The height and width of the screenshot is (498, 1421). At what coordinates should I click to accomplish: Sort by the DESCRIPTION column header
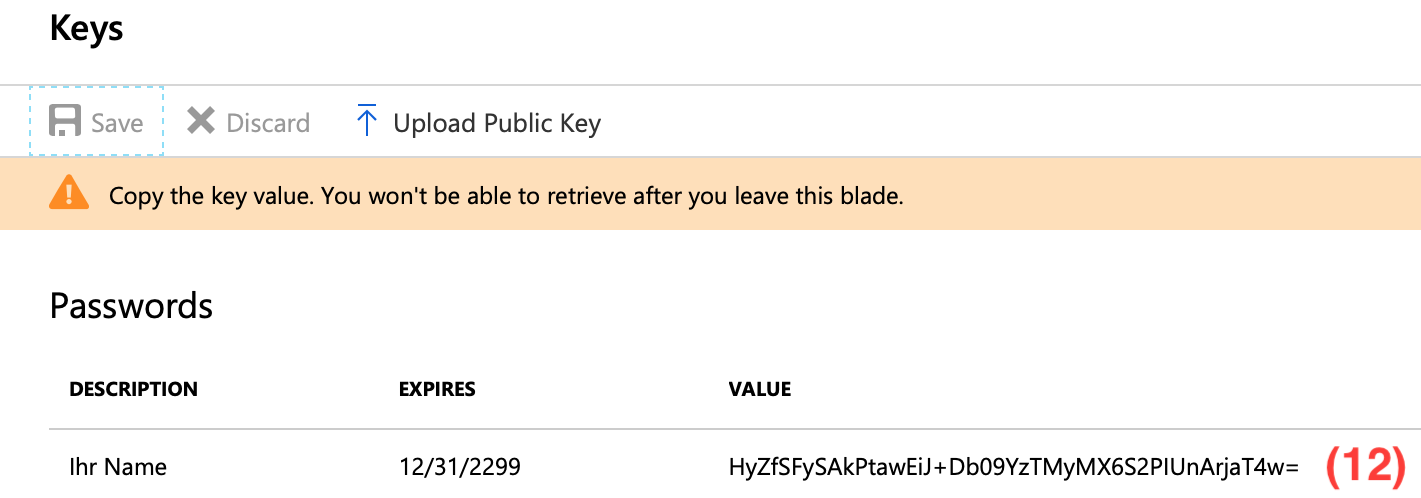(x=133, y=389)
